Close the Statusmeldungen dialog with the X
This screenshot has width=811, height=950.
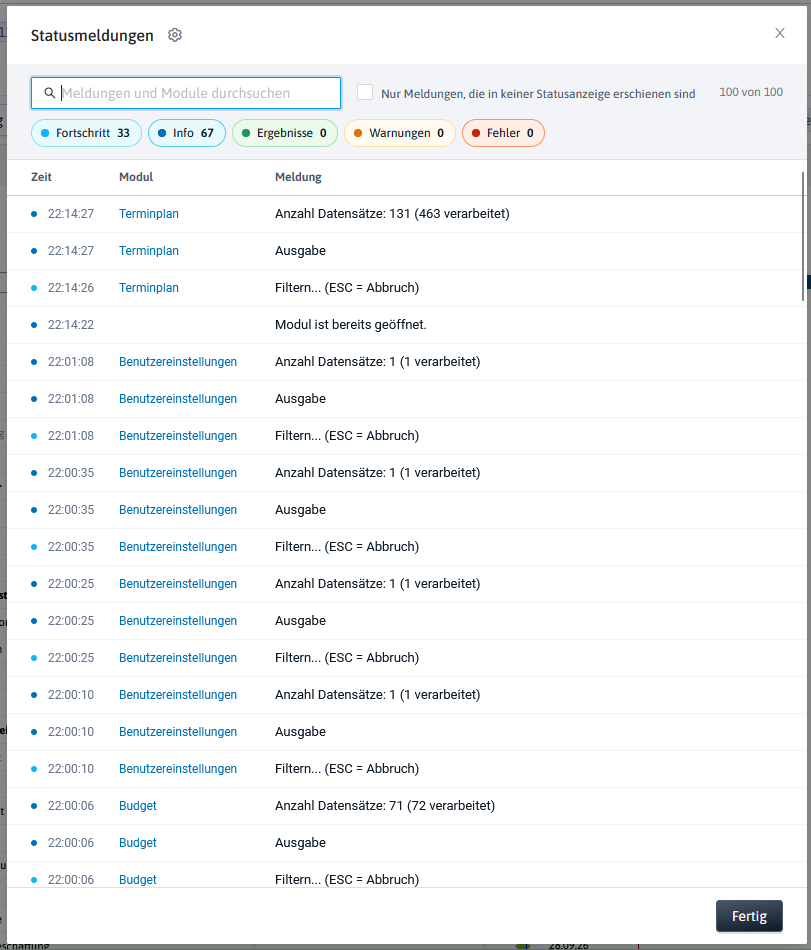click(x=780, y=33)
